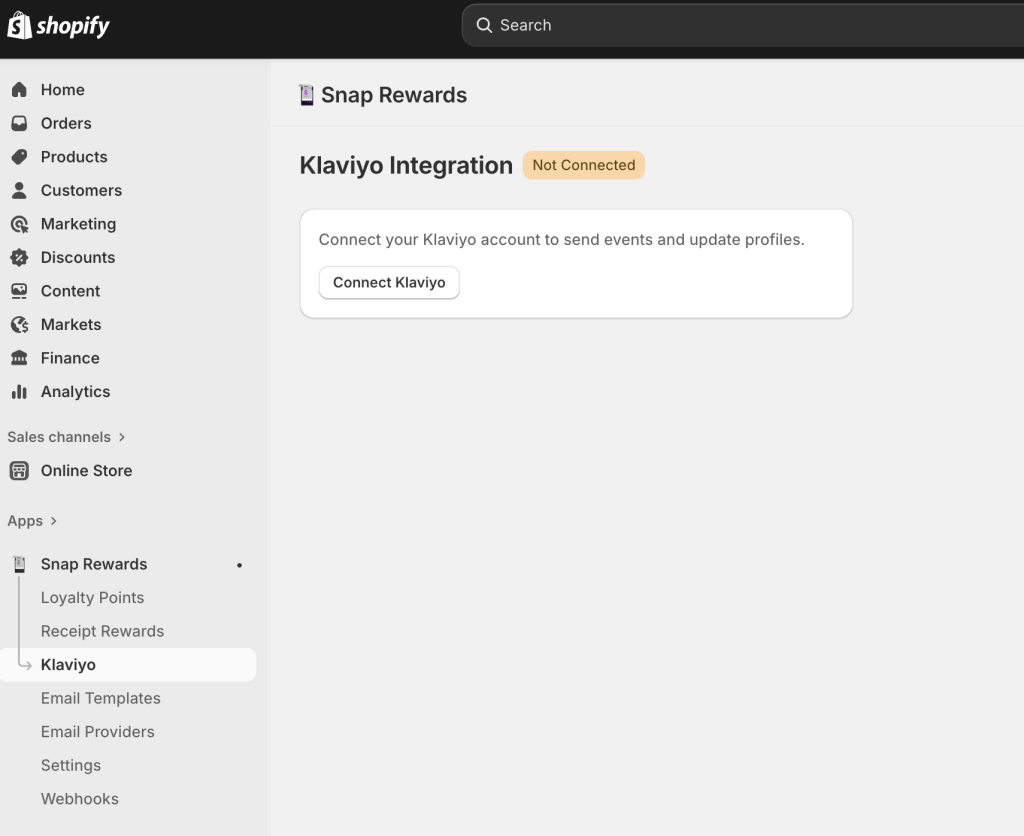Screen dimensions: 1024x836
Task: Go to Email Templates page
Action: coord(100,698)
